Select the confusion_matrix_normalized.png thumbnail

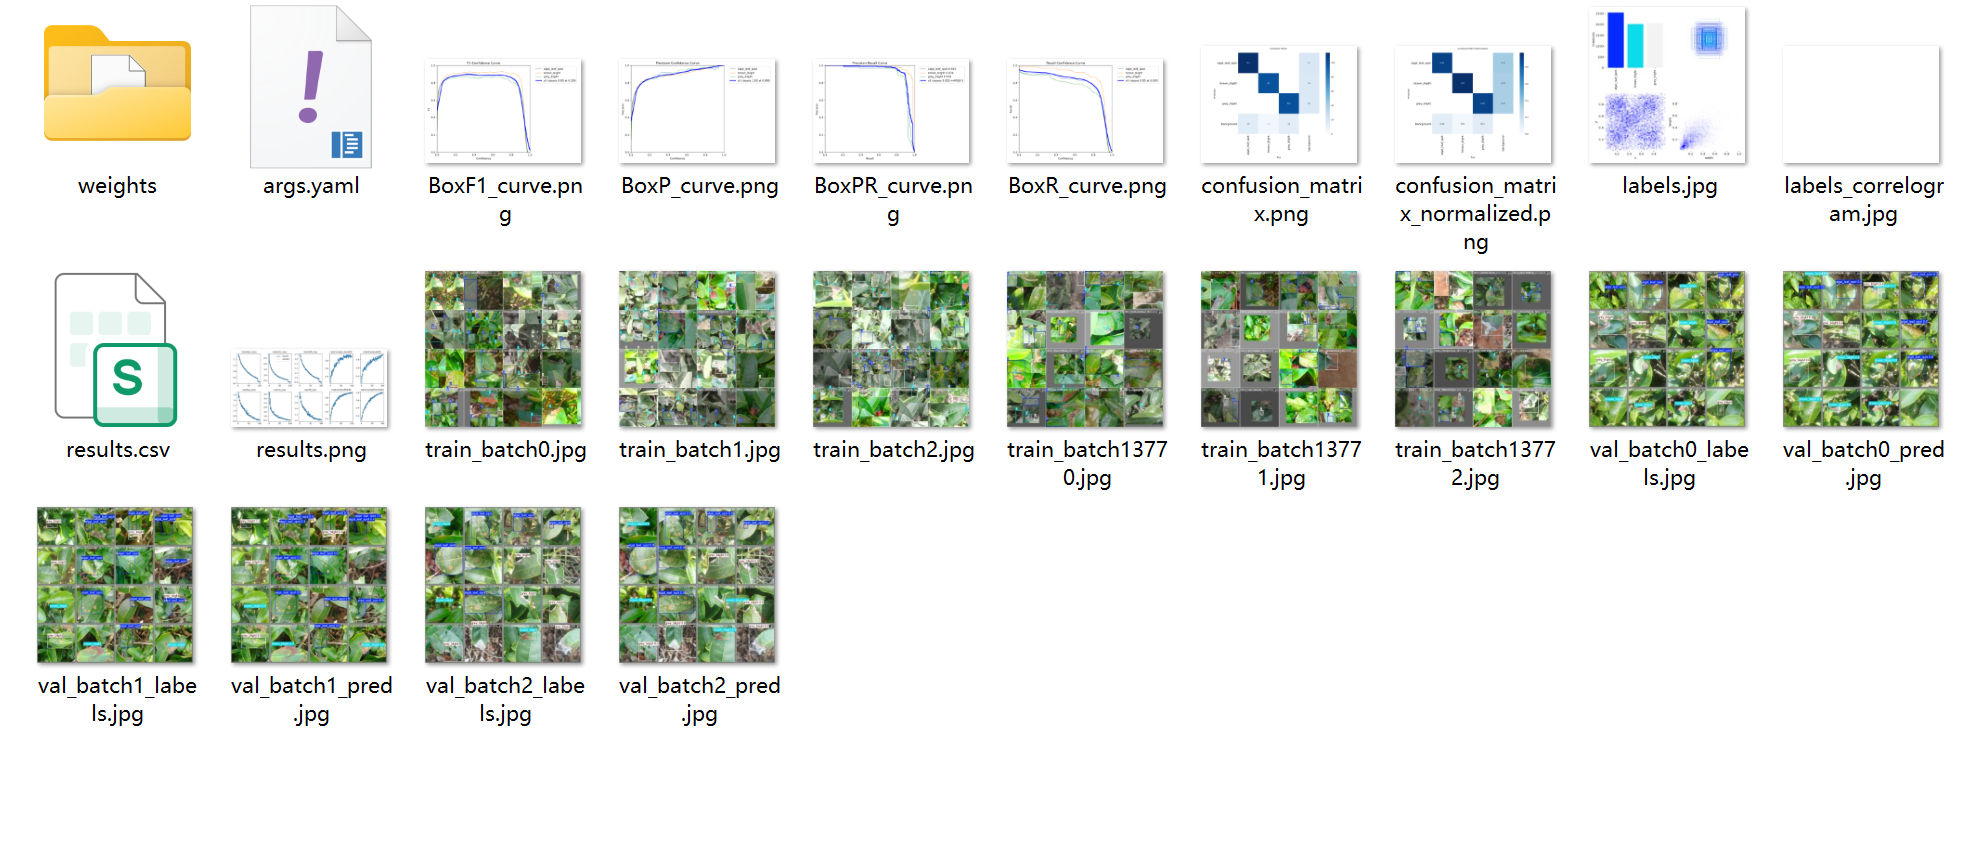(1474, 104)
